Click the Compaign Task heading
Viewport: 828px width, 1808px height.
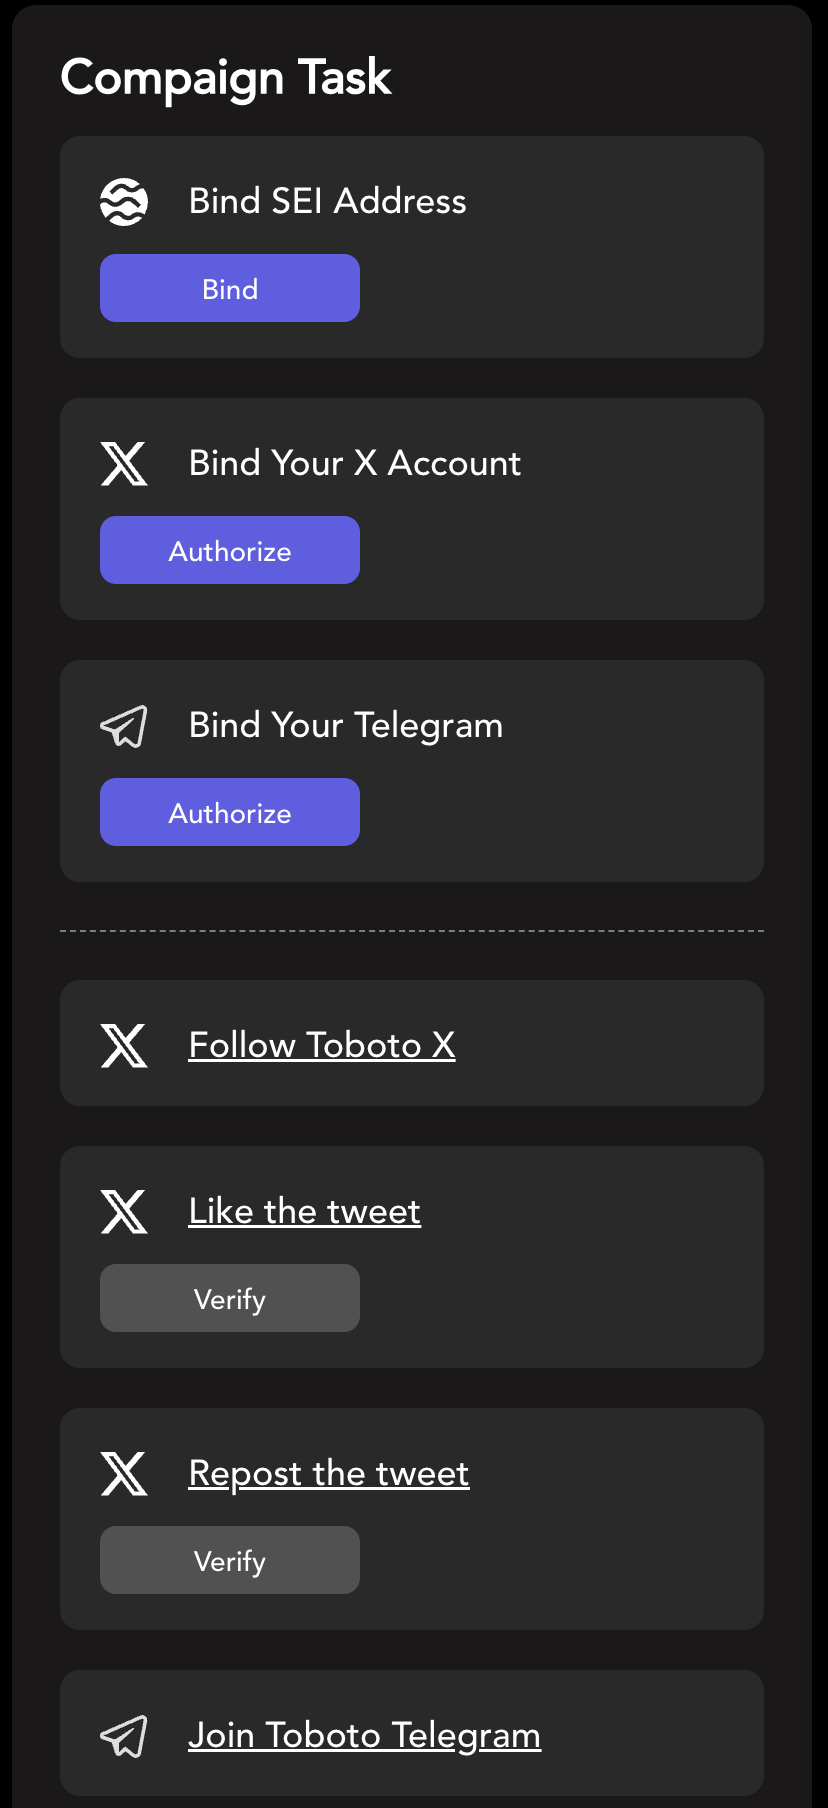pyautogui.click(x=226, y=78)
